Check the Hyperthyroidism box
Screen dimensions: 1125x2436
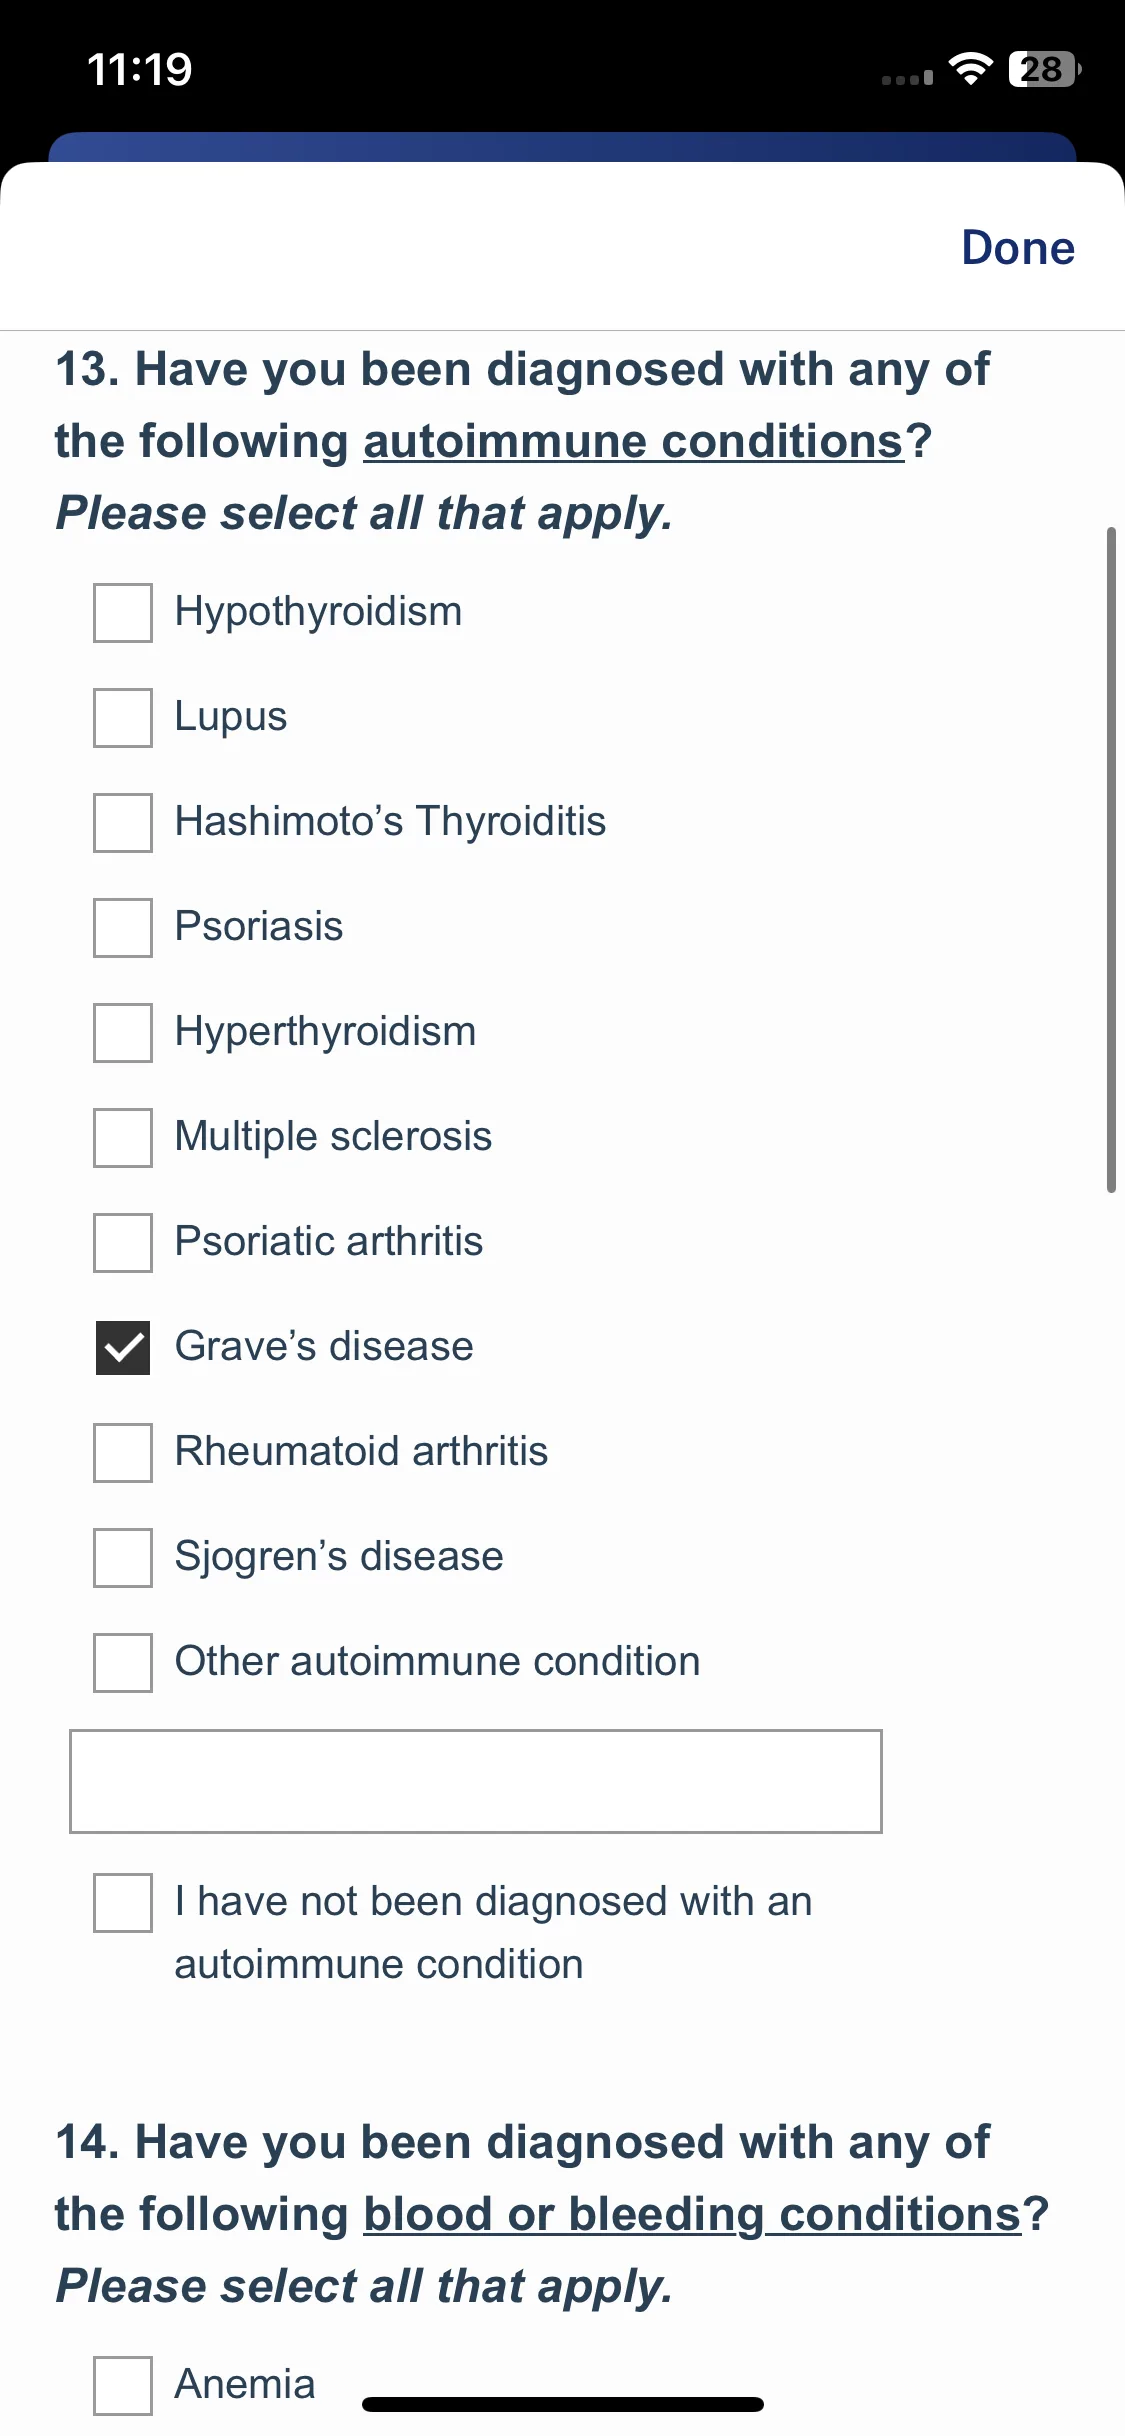point(123,1033)
